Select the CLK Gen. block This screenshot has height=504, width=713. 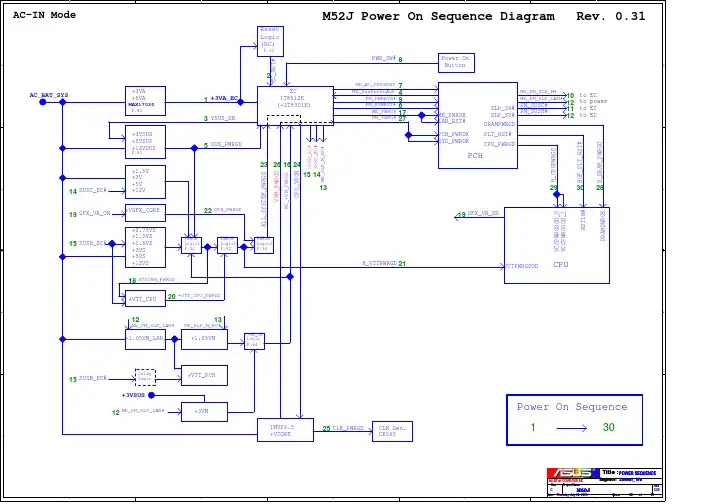(392, 431)
